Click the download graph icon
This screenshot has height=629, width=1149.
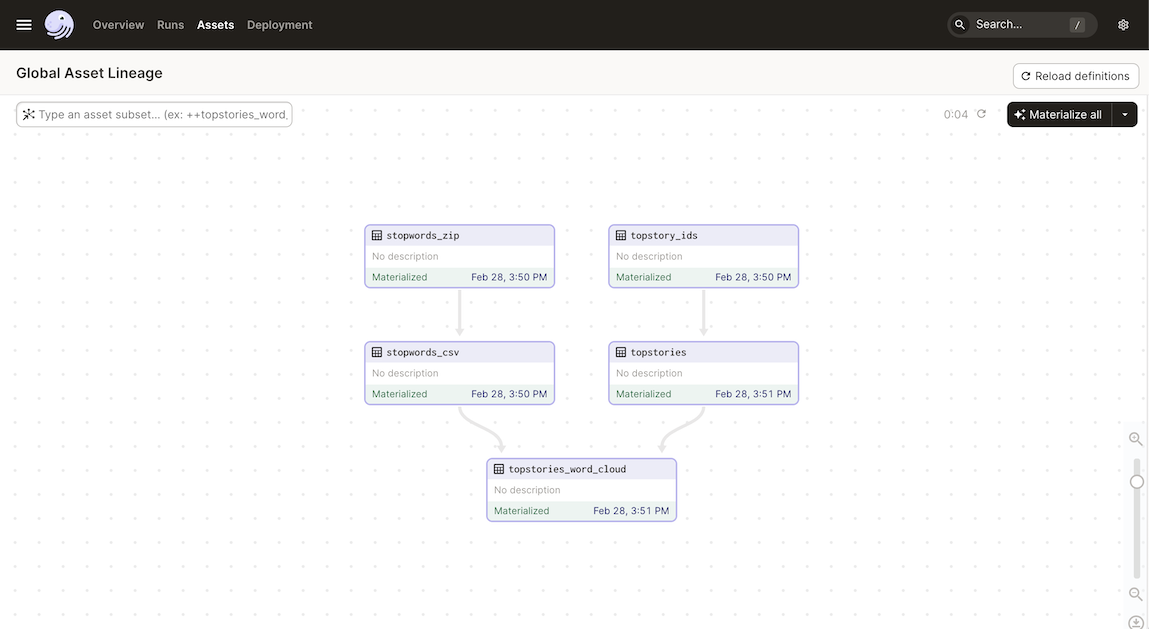(1136, 622)
